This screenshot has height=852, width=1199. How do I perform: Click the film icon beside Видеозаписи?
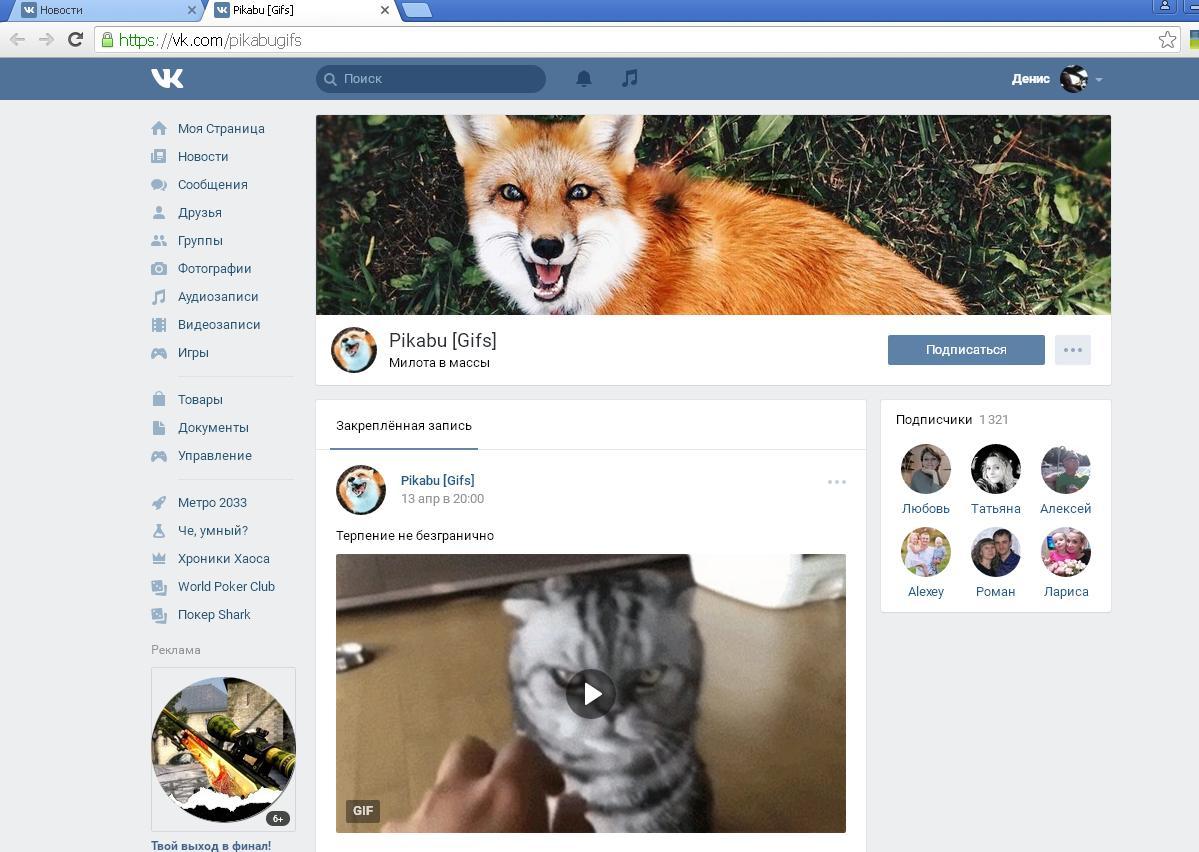pyautogui.click(x=158, y=324)
